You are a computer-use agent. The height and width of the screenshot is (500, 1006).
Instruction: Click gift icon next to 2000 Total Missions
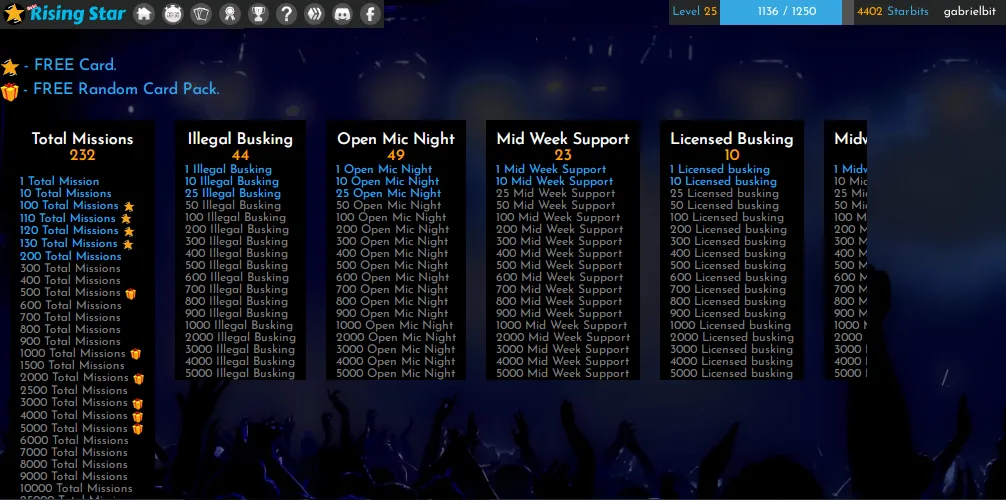click(139, 379)
